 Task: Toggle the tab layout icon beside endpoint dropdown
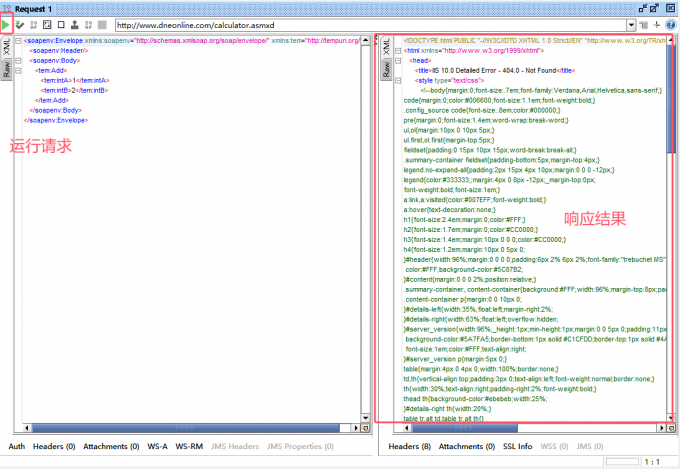(x=644, y=25)
